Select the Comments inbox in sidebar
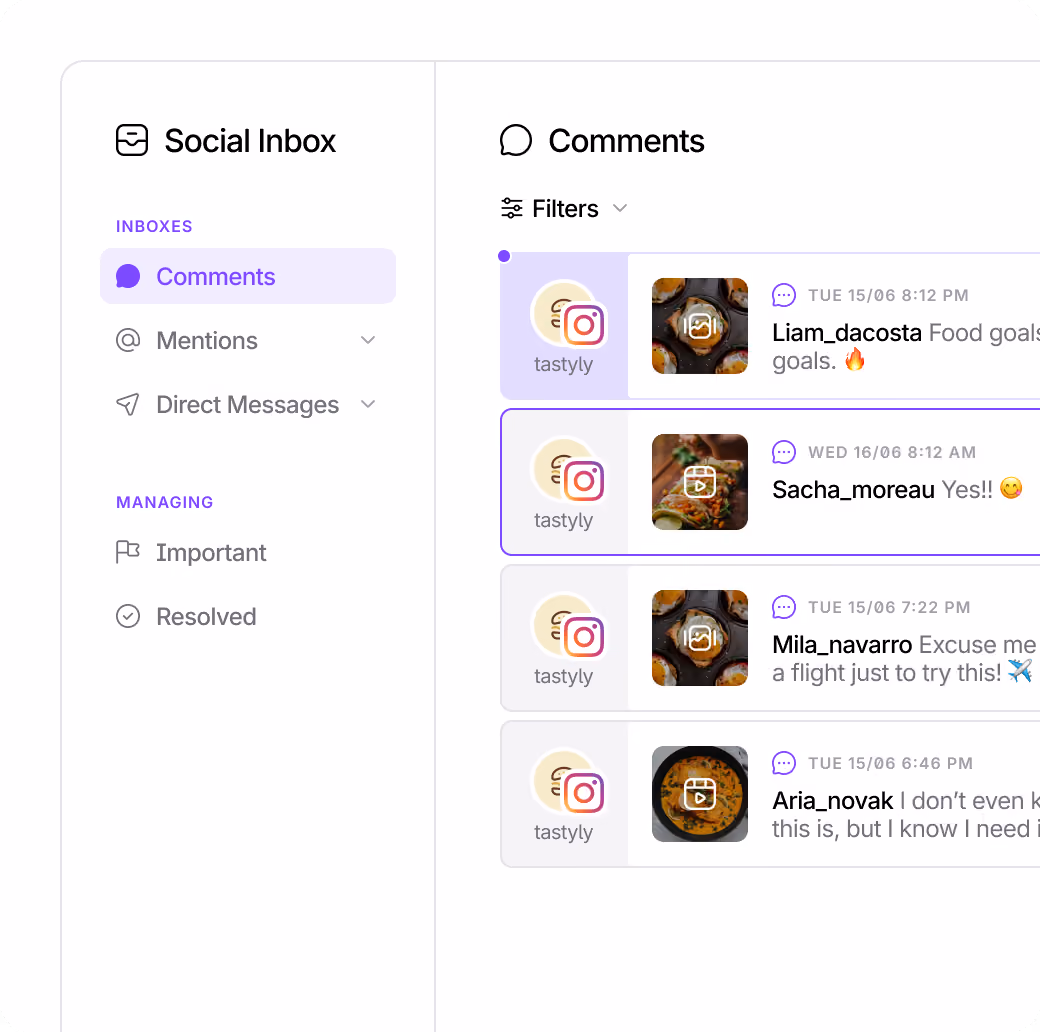This screenshot has height=1032, width=1040. tap(248, 276)
